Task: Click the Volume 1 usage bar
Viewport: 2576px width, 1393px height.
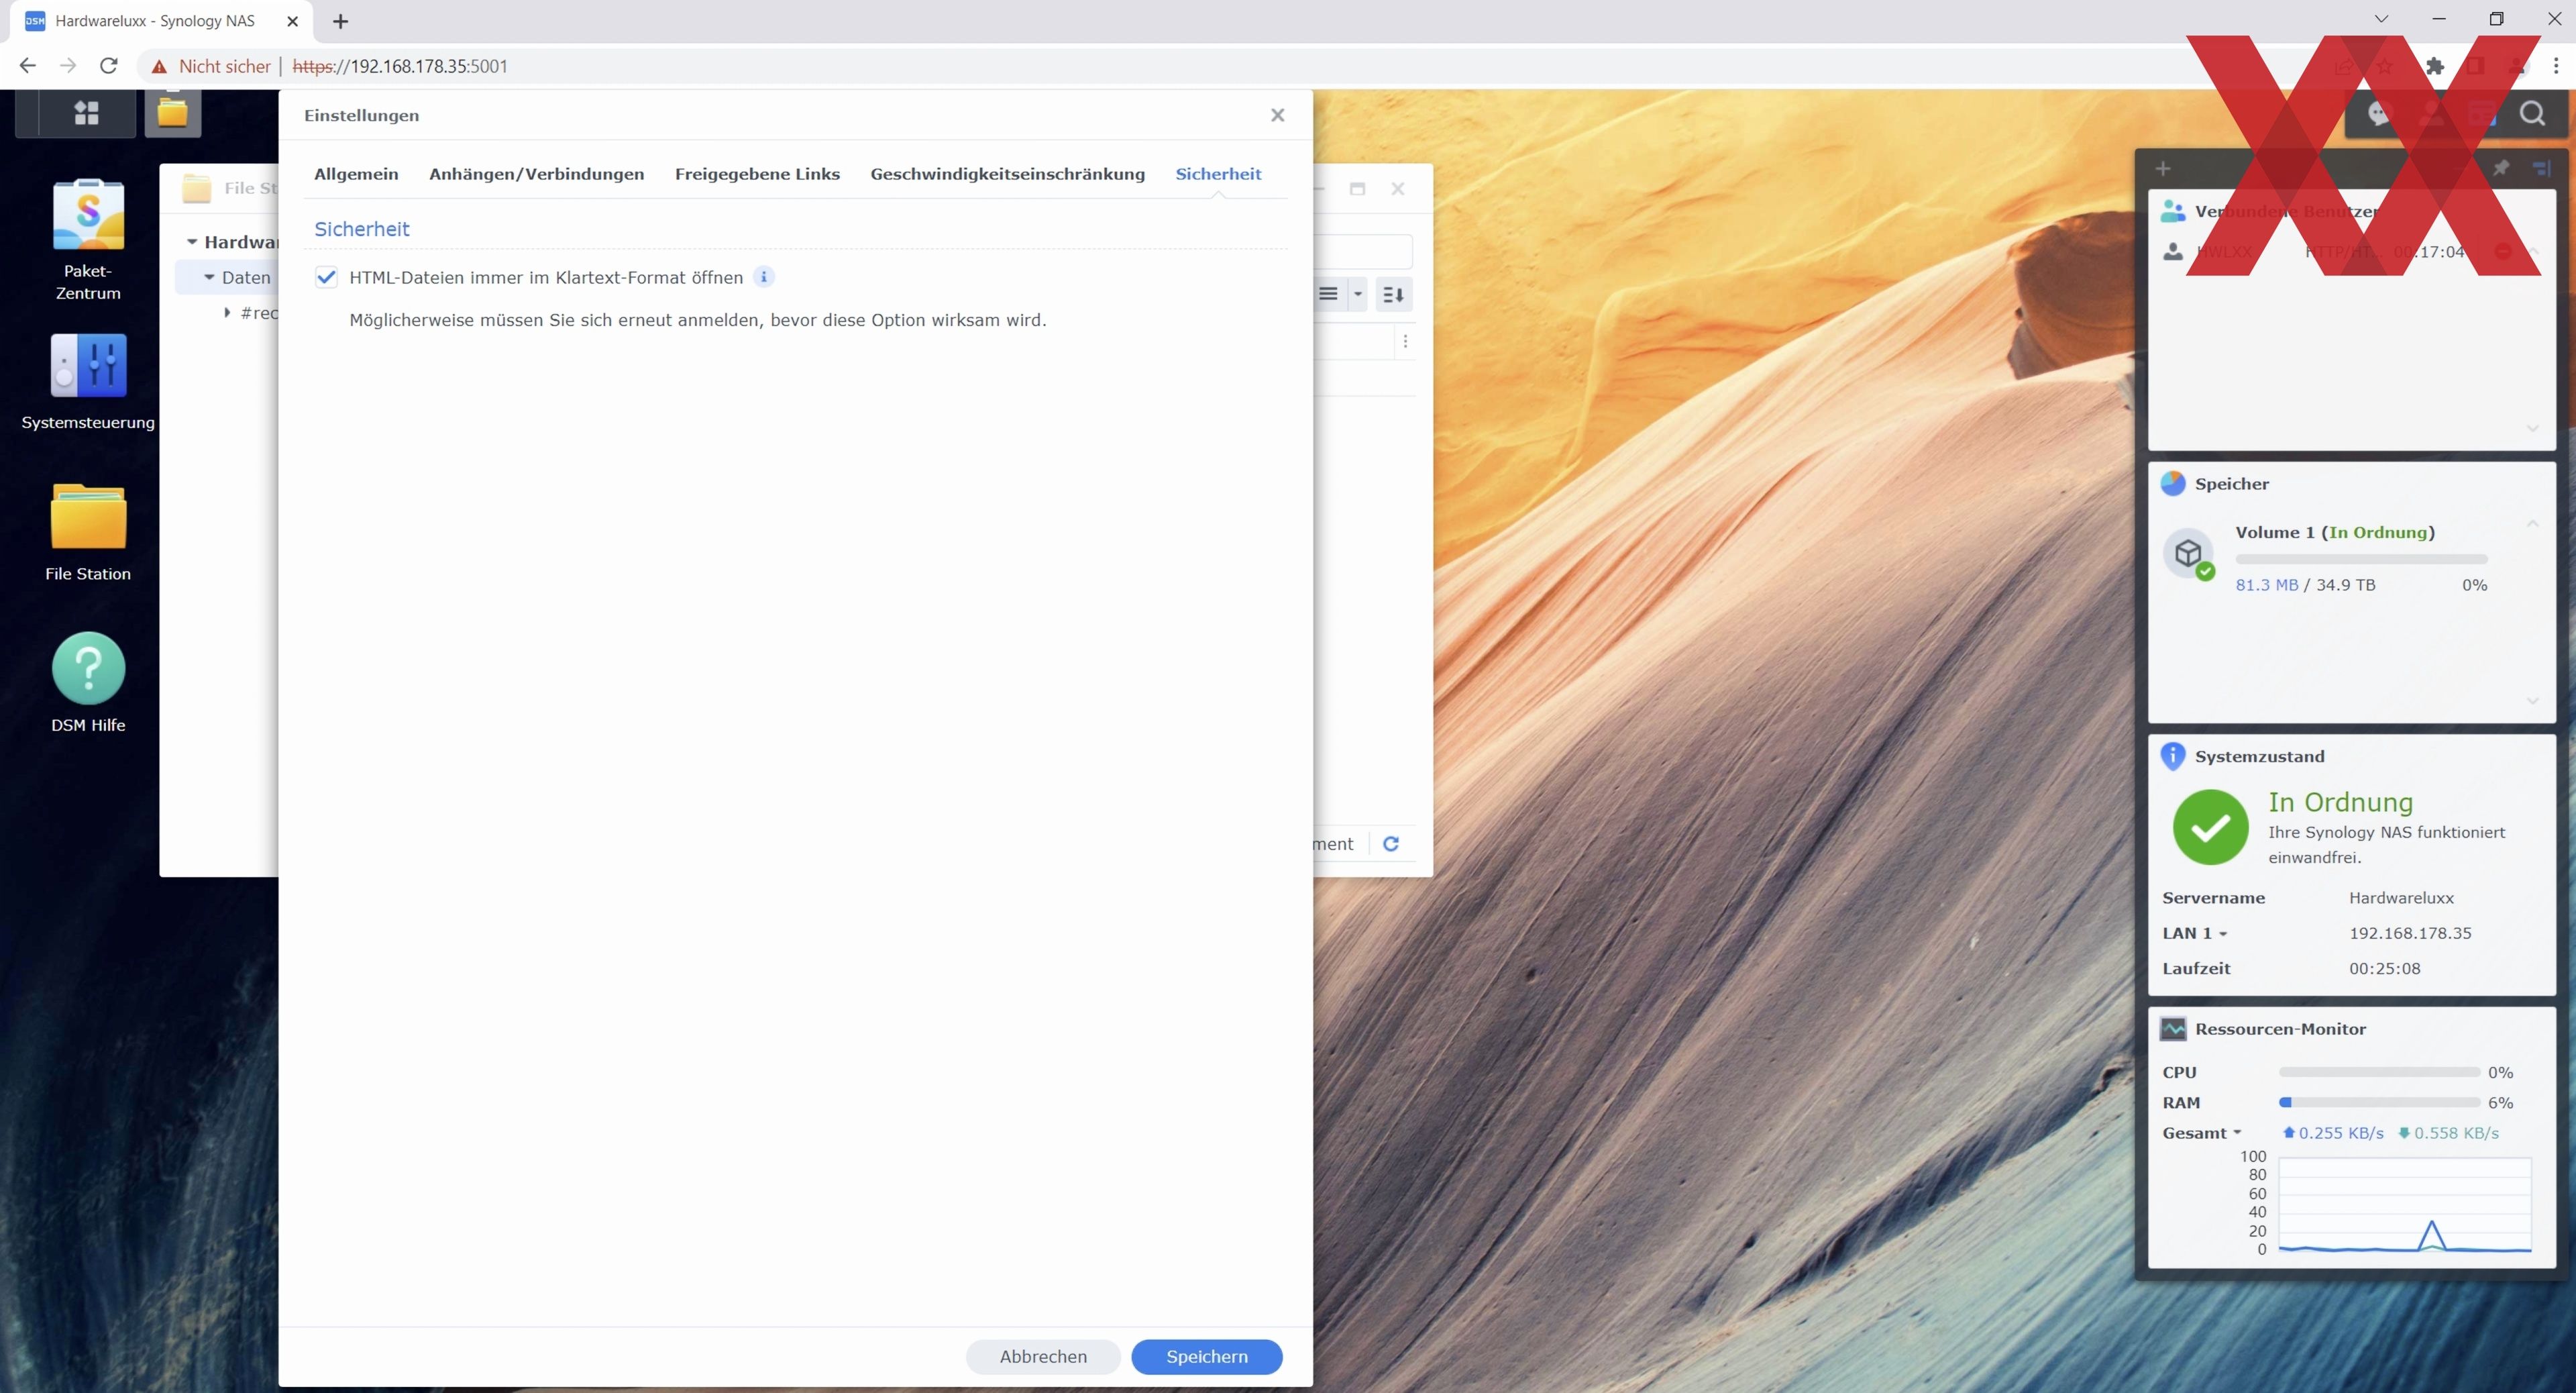Action: point(2361,558)
